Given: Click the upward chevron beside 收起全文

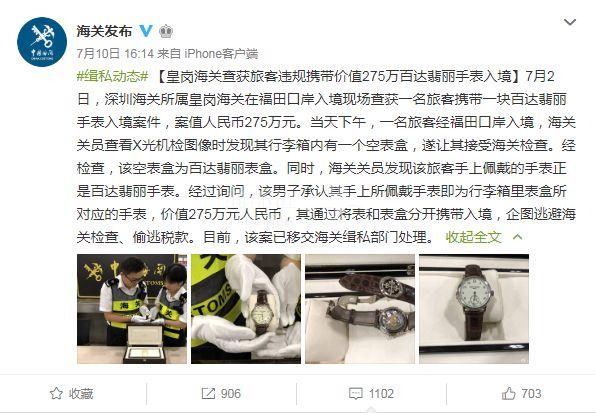Looking at the screenshot, I should point(517,237).
